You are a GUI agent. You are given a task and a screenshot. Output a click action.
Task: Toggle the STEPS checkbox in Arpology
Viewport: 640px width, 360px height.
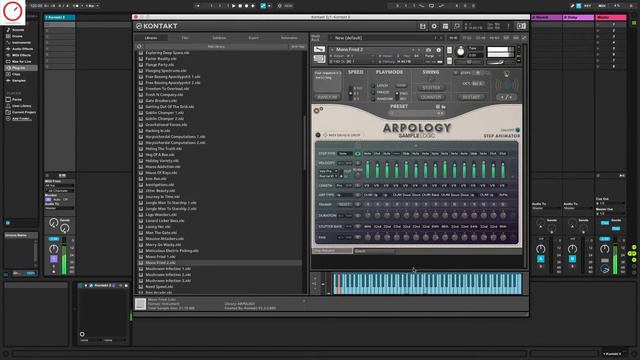[x=456, y=73]
